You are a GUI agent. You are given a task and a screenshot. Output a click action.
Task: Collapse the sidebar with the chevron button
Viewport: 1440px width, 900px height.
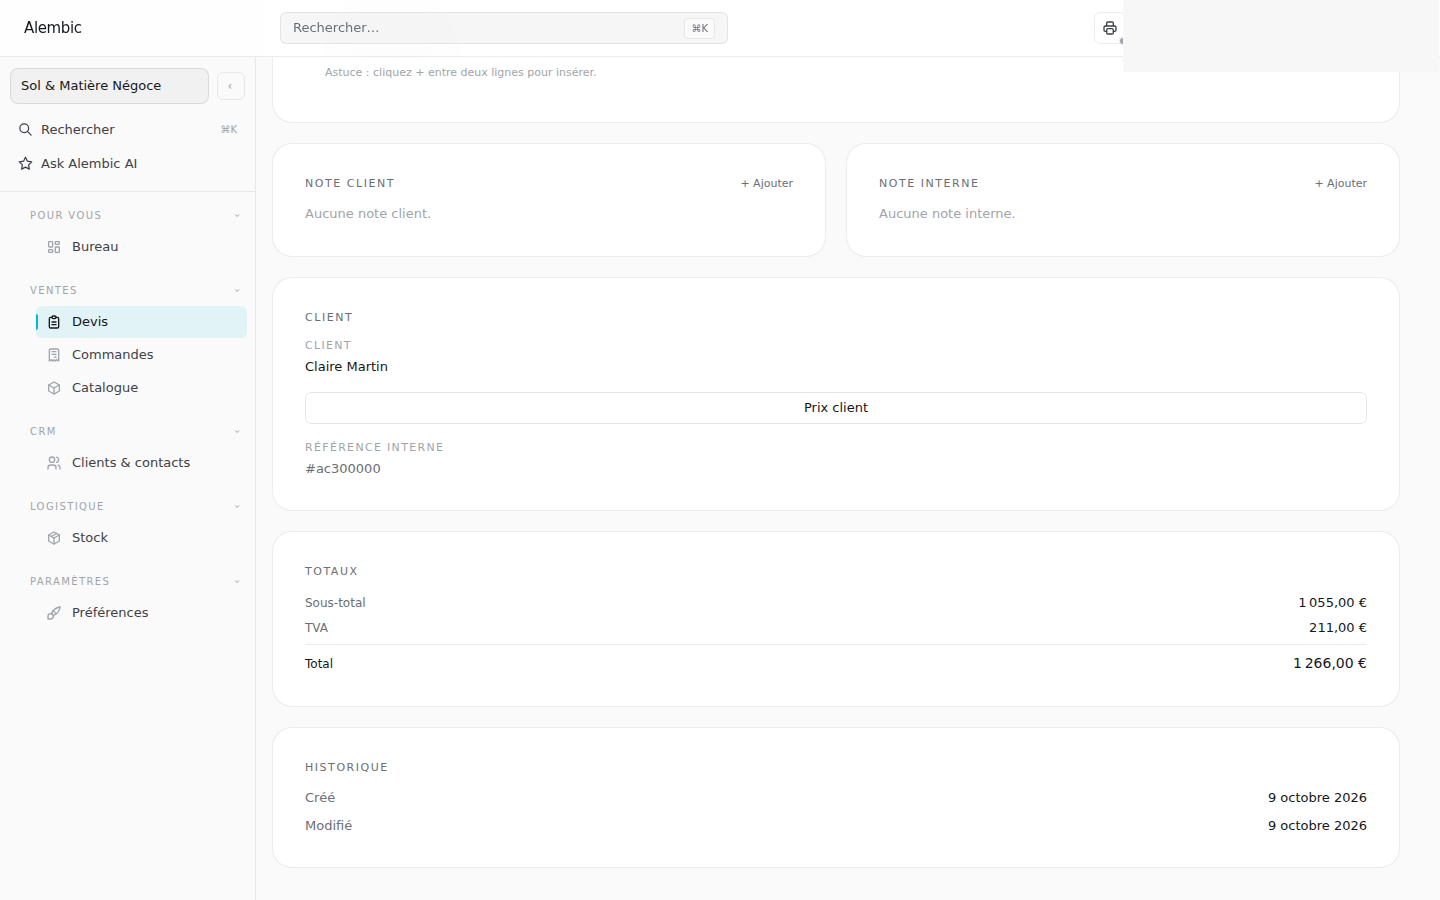231,86
